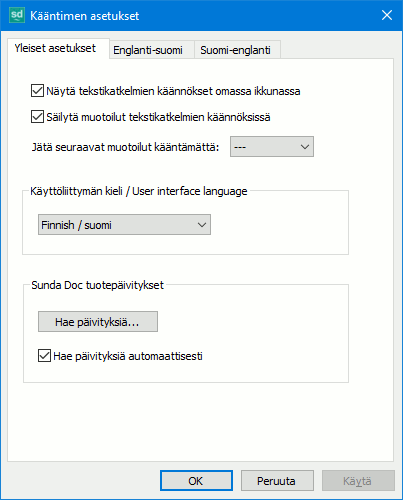This screenshot has height=500, width=403.
Task: Cancel via the Peruuta button
Action: (277, 481)
